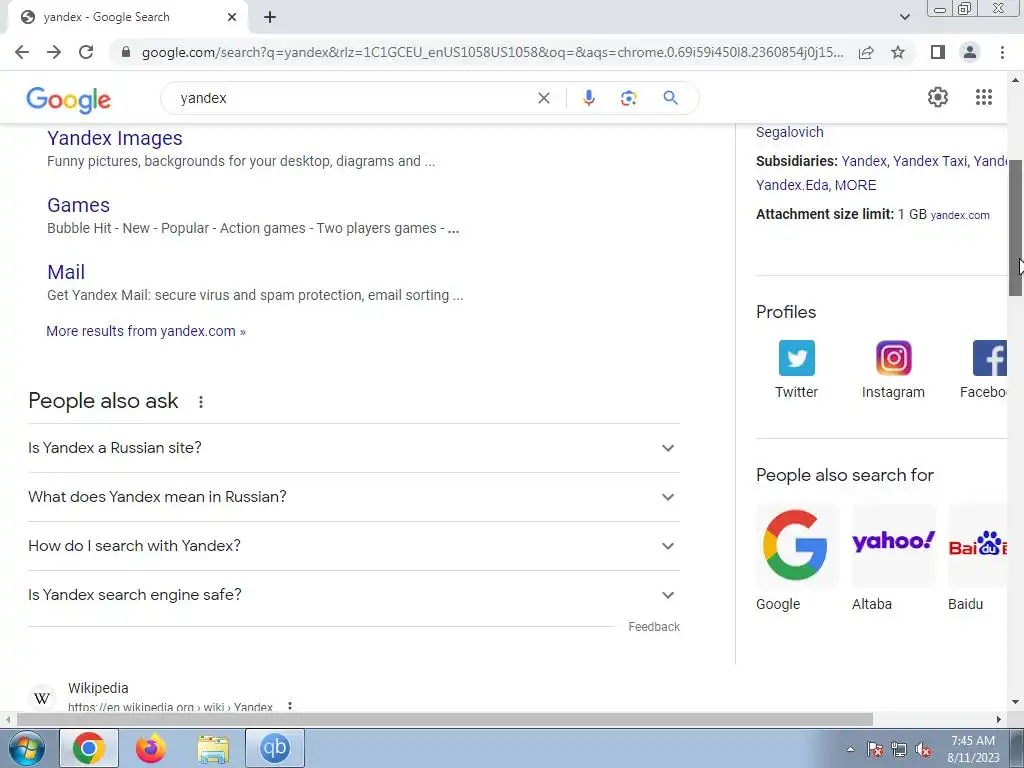Open the Facebook profile icon
This screenshot has width=1024, height=768.
(989, 358)
